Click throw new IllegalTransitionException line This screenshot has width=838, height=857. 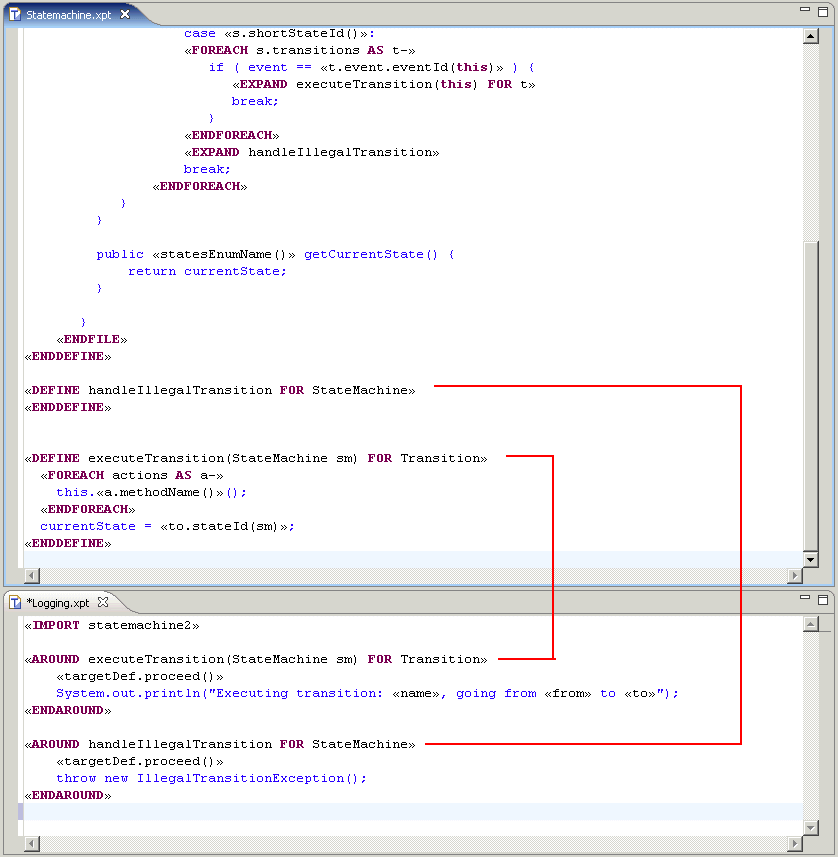coord(211,778)
